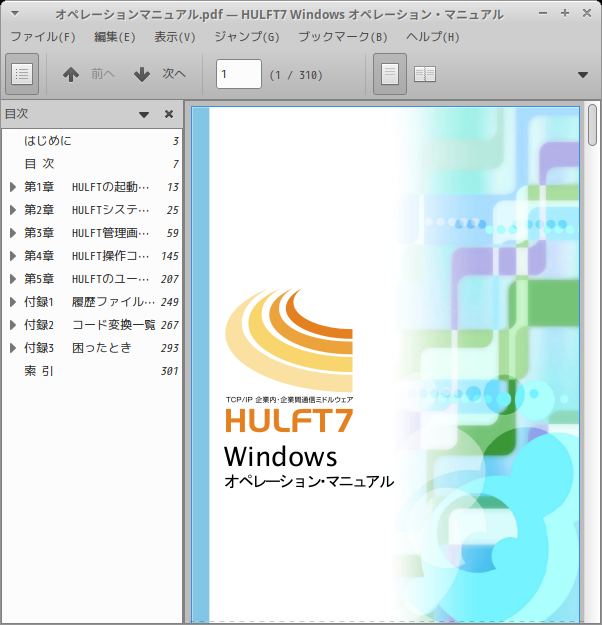Enable dual page view mode

425,74
